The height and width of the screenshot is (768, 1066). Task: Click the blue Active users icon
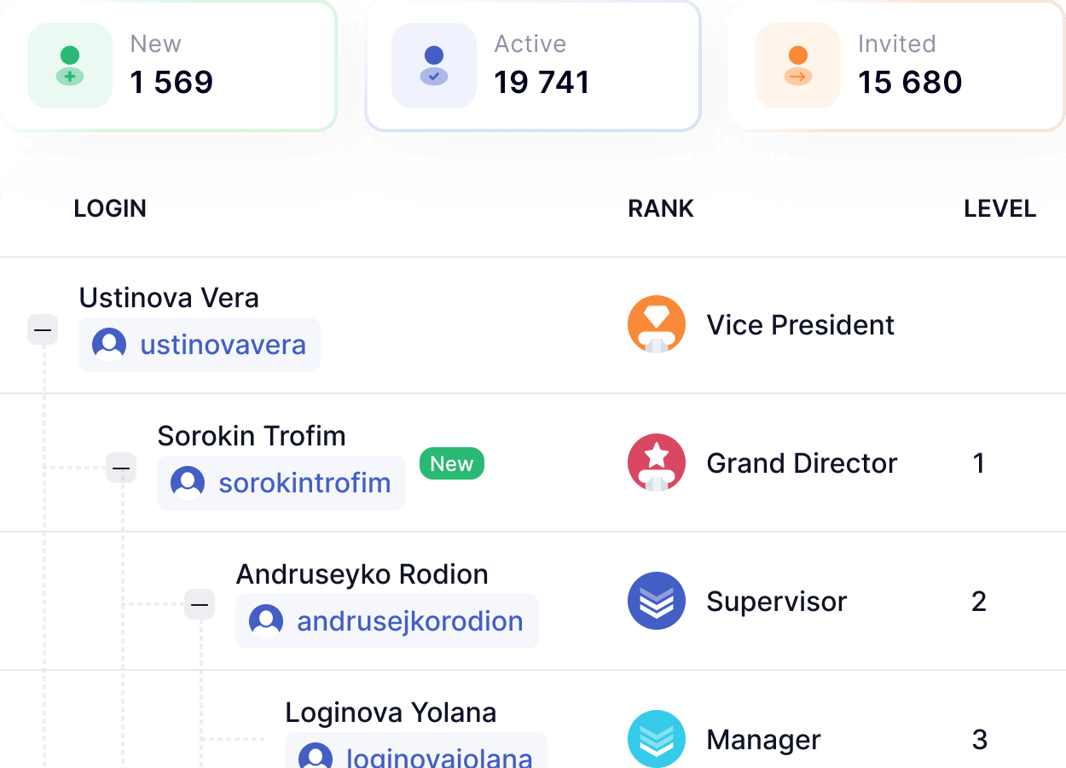[x=434, y=65]
